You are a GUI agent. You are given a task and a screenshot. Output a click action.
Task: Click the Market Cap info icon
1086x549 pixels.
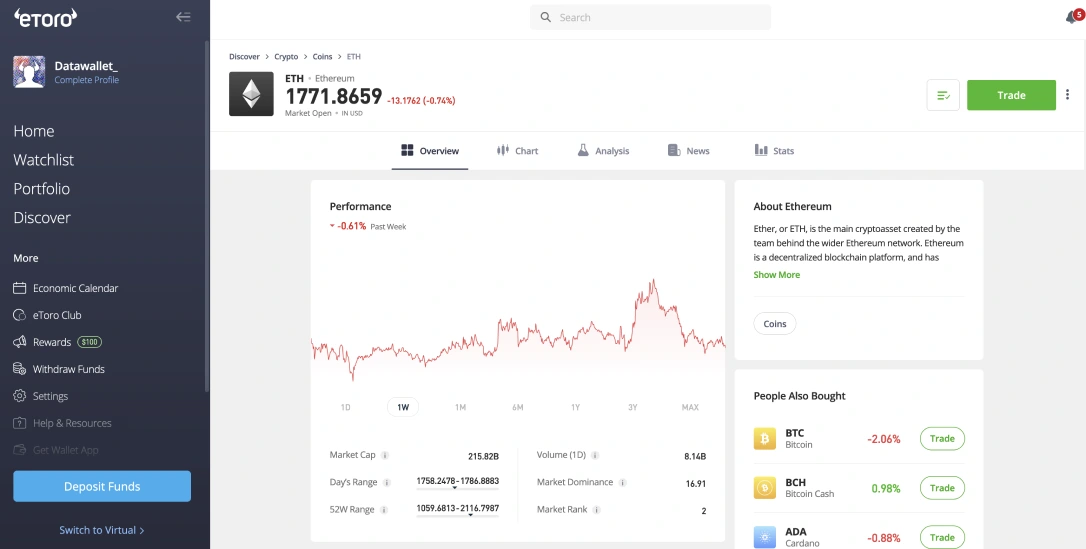(x=385, y=456)
